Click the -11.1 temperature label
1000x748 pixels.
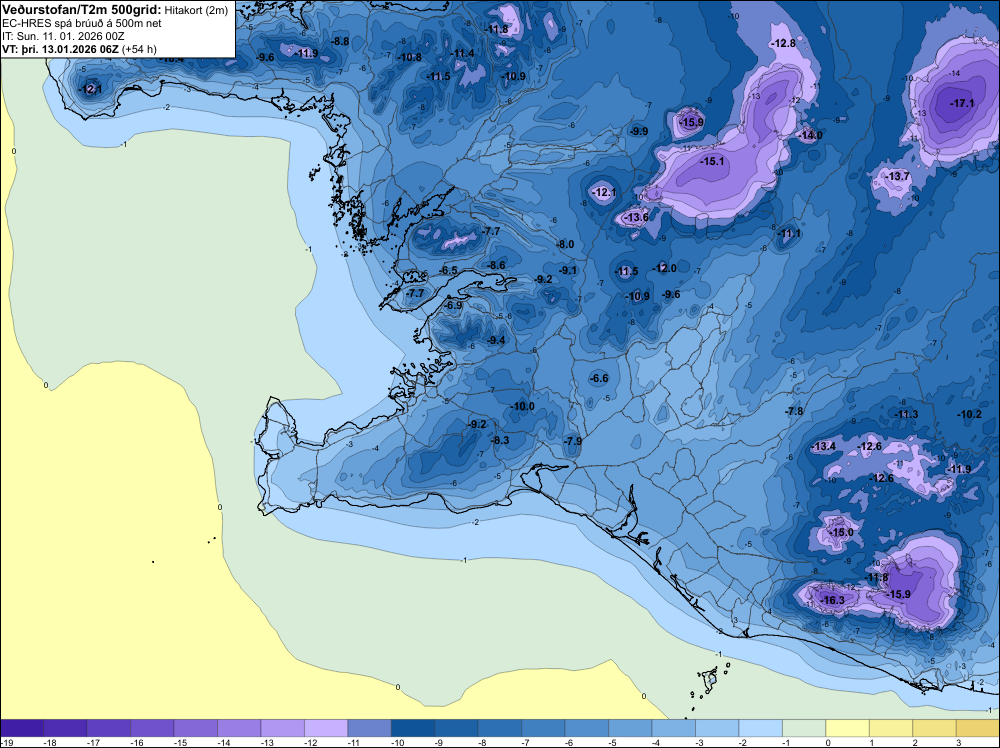click(x=790, y=233)
